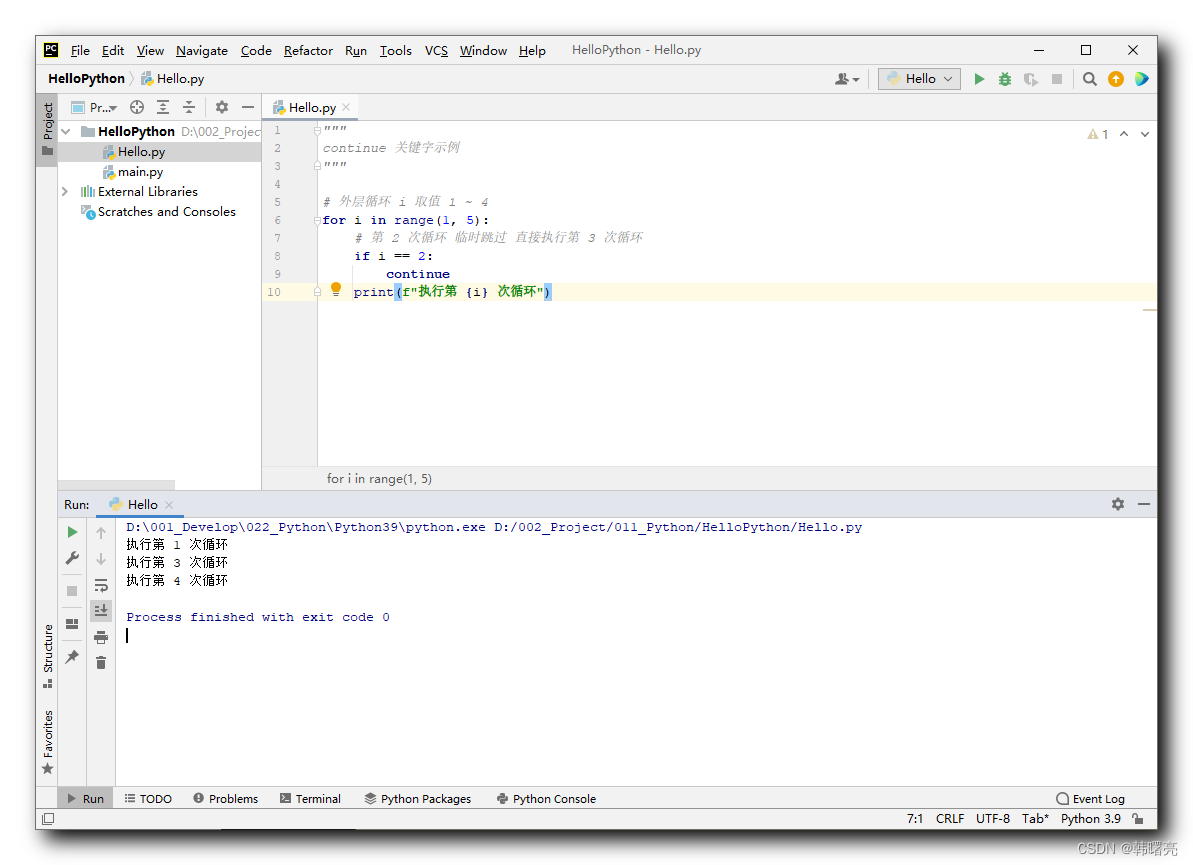Click the pin tab icon in Run panel
1193x865 pixels.
coord(72,657)
